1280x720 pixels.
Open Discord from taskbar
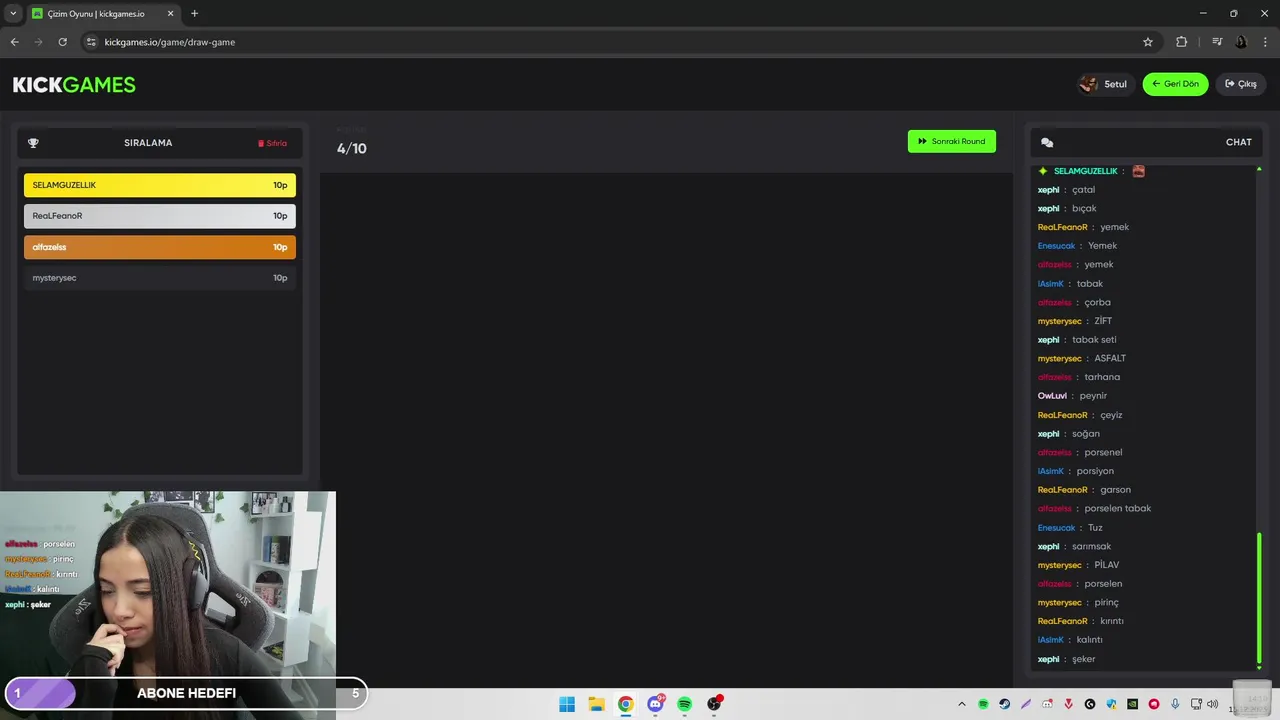tap(655, 704)
